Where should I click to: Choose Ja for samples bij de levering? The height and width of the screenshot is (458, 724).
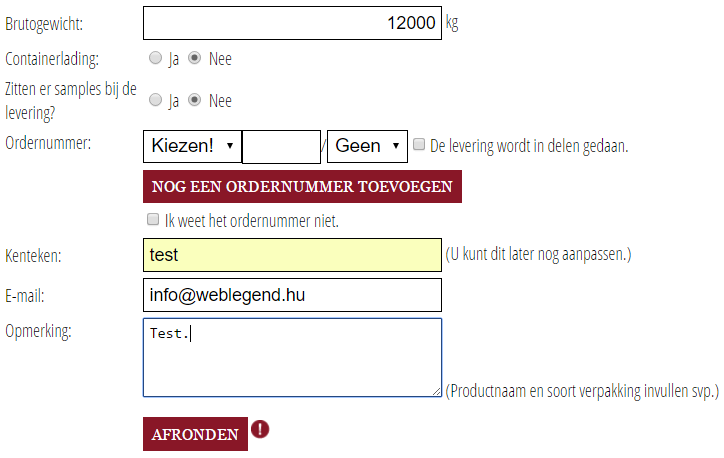[155, 100]
